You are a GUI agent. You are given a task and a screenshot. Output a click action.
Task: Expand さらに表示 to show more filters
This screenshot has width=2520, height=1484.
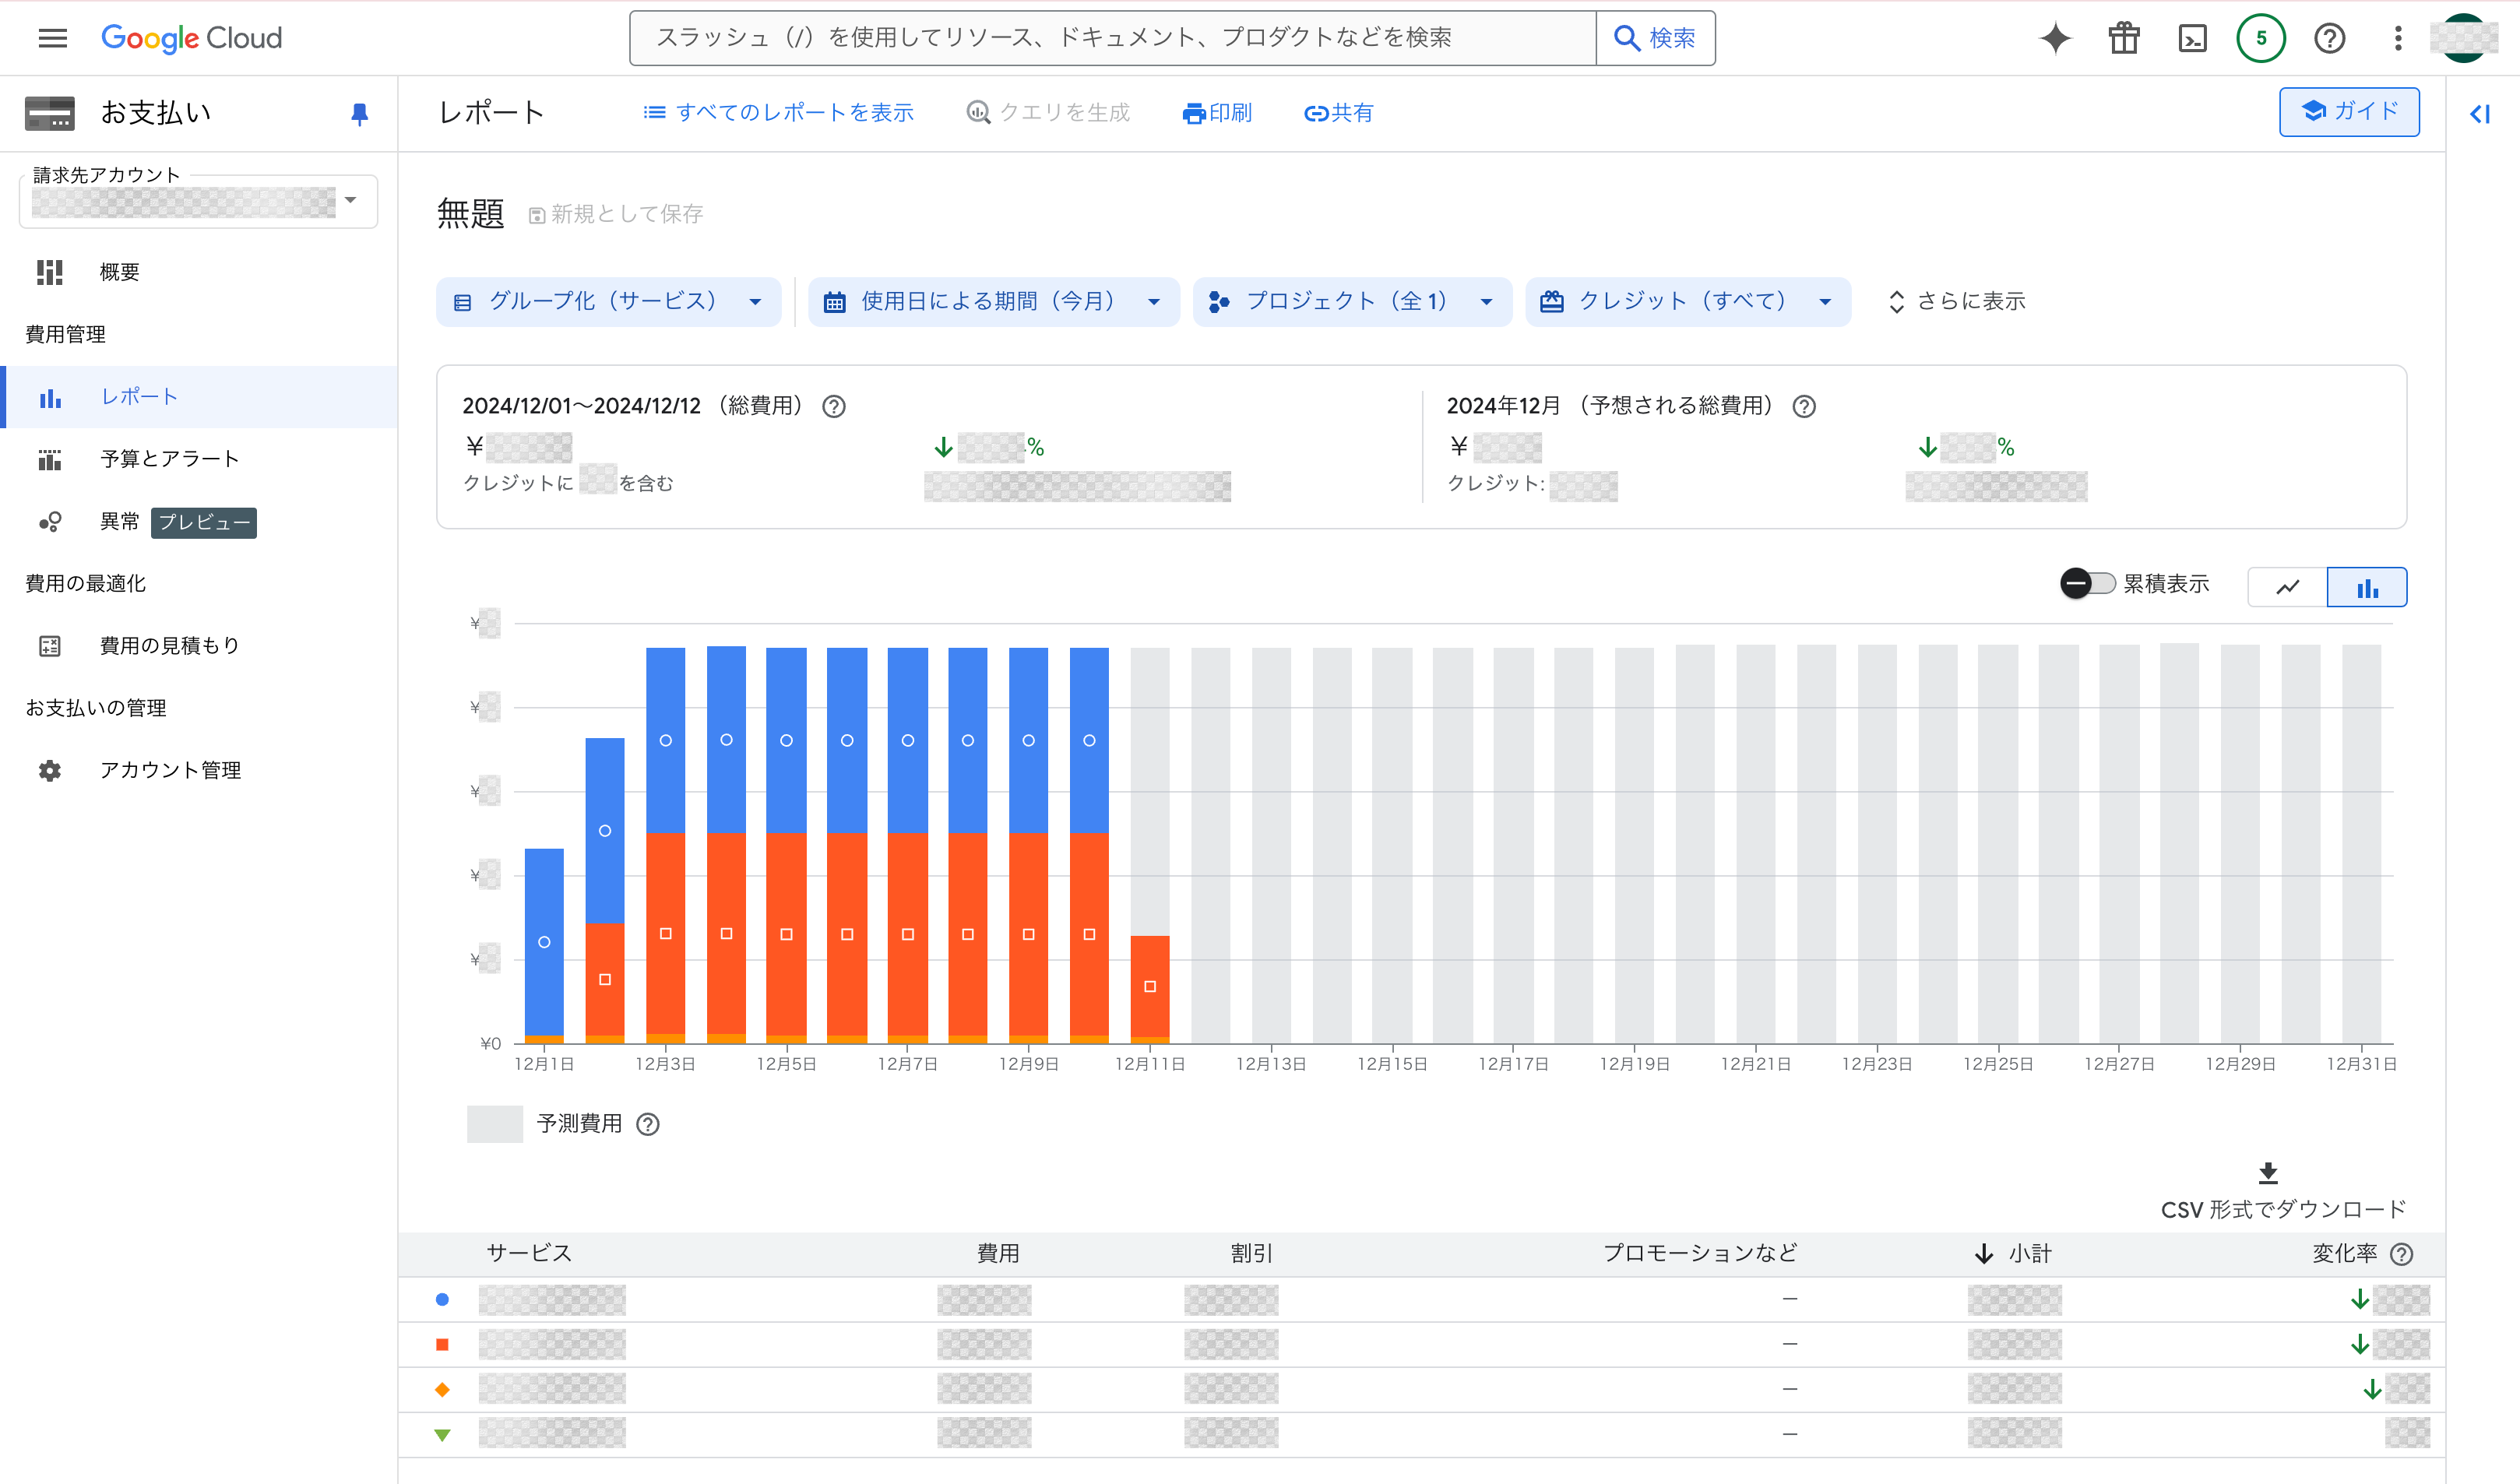(1956, 301)
